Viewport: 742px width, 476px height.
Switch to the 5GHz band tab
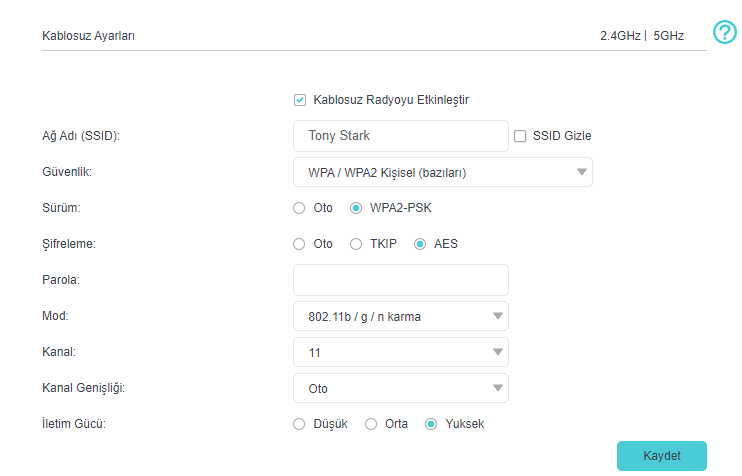coord(669,36)
